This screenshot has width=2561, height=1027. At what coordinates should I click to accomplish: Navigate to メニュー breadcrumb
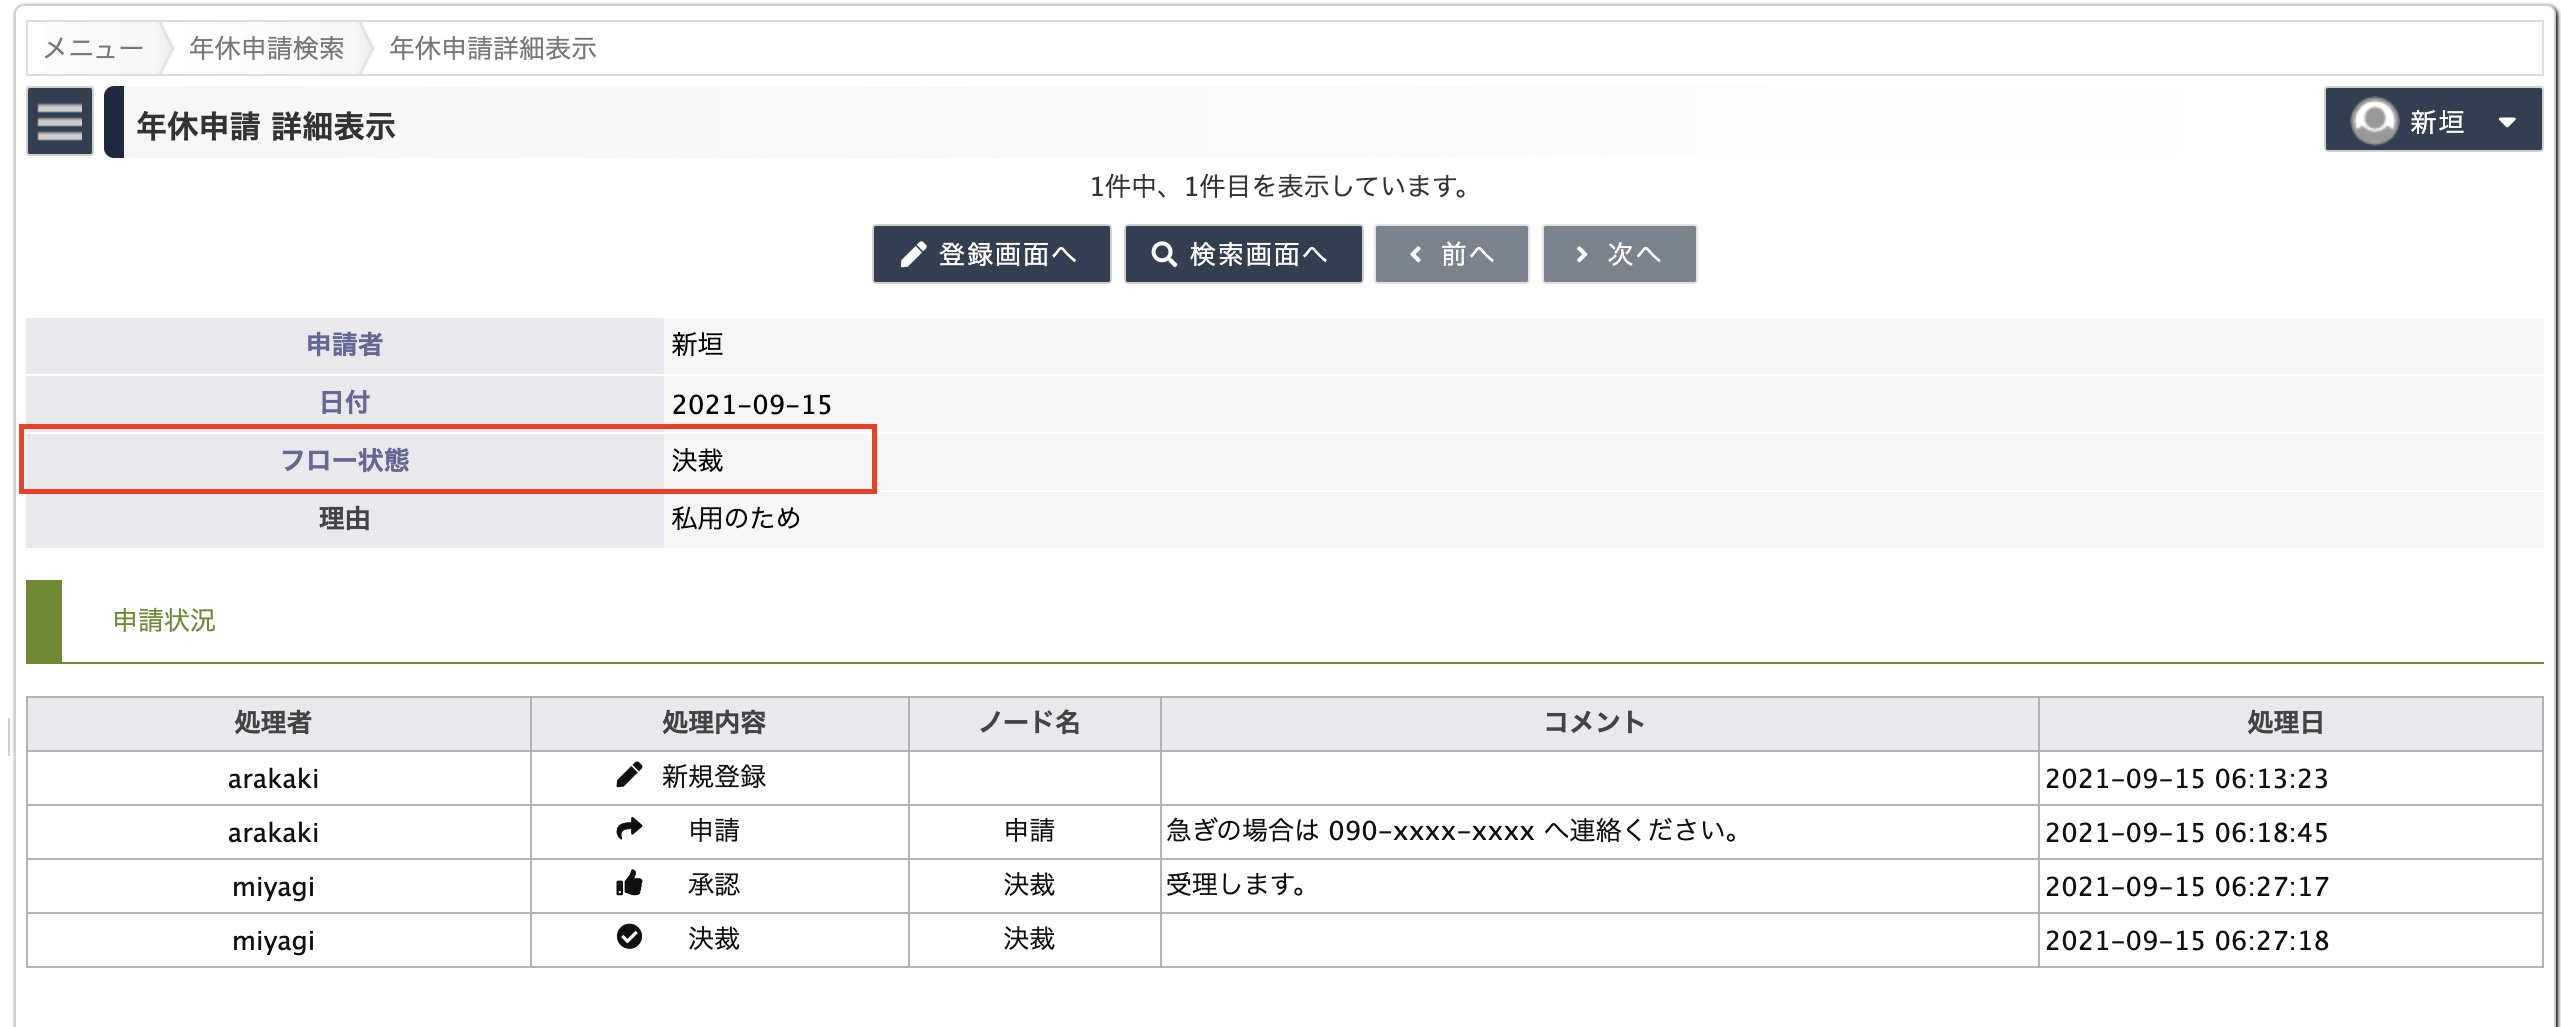(x=94, y=48)
